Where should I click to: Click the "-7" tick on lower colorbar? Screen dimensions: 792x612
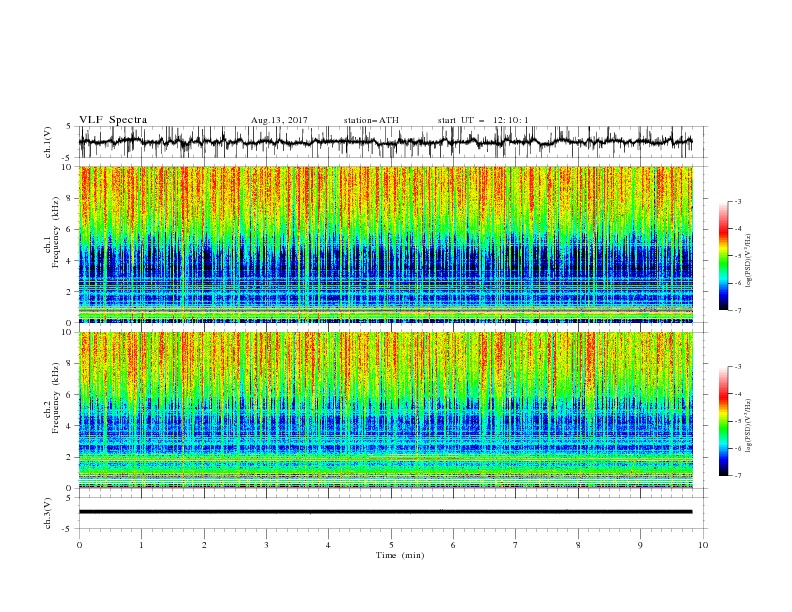(738, 476)
